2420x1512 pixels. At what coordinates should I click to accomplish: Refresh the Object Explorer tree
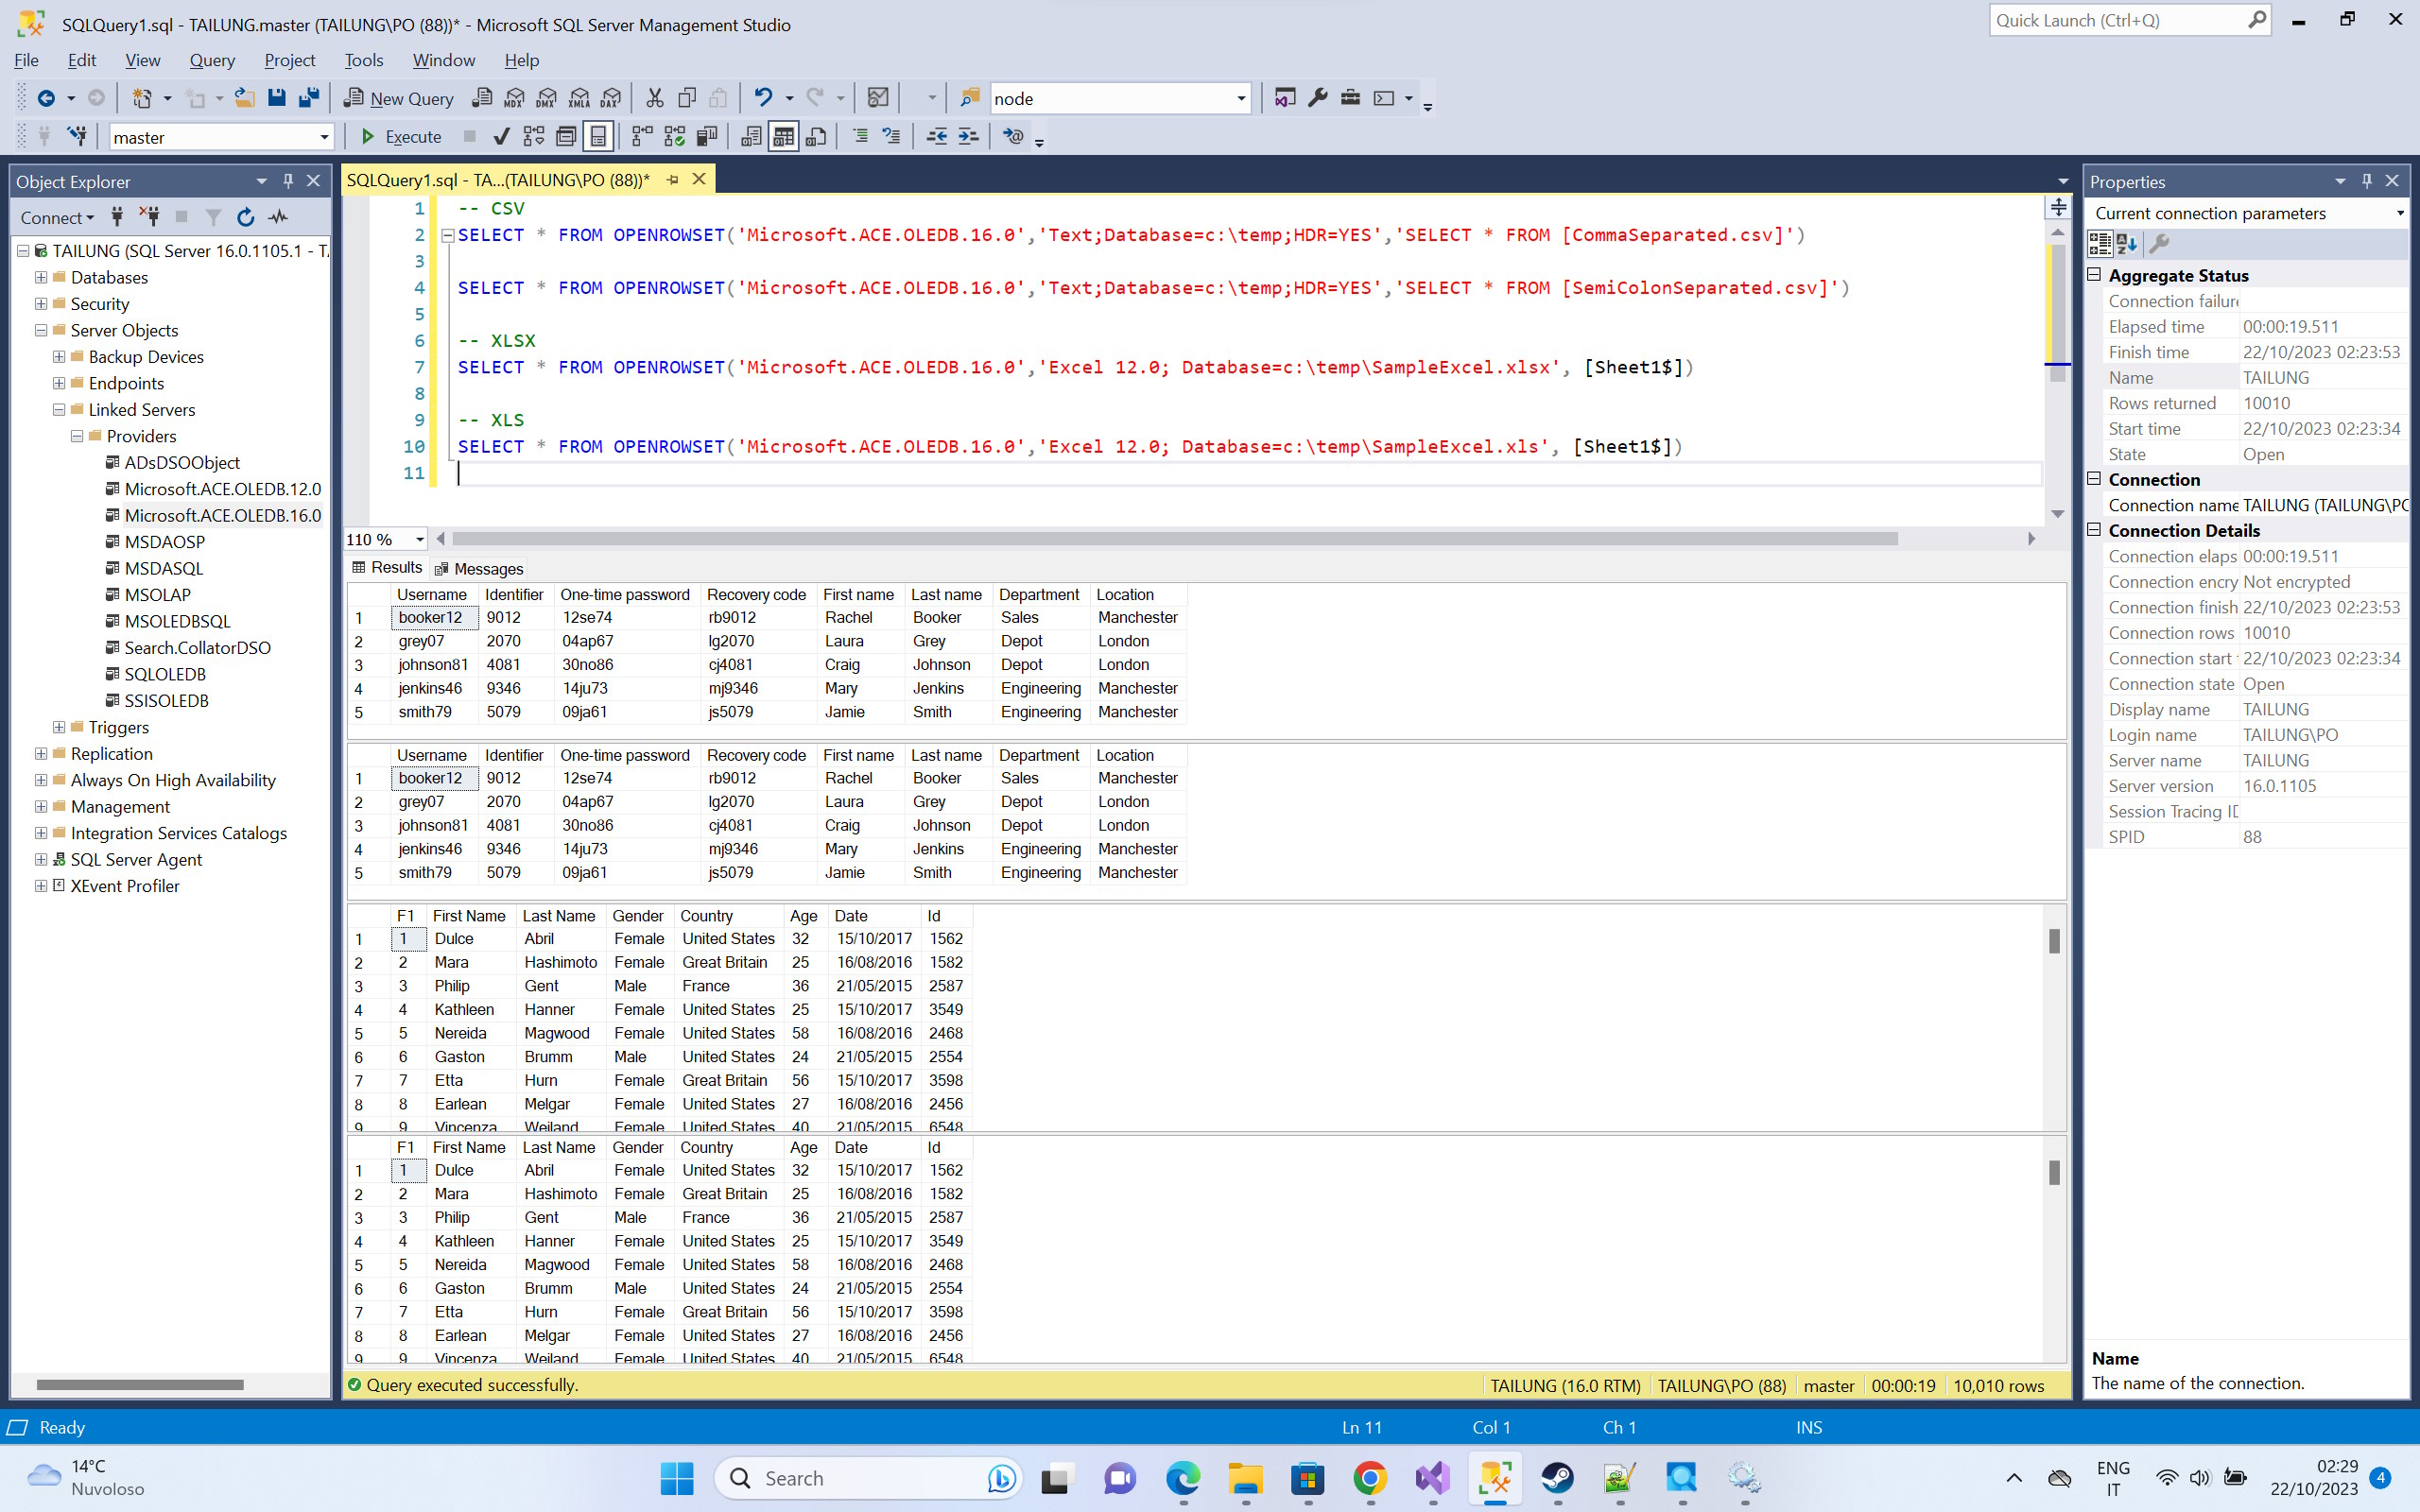(x=245, y=217)
